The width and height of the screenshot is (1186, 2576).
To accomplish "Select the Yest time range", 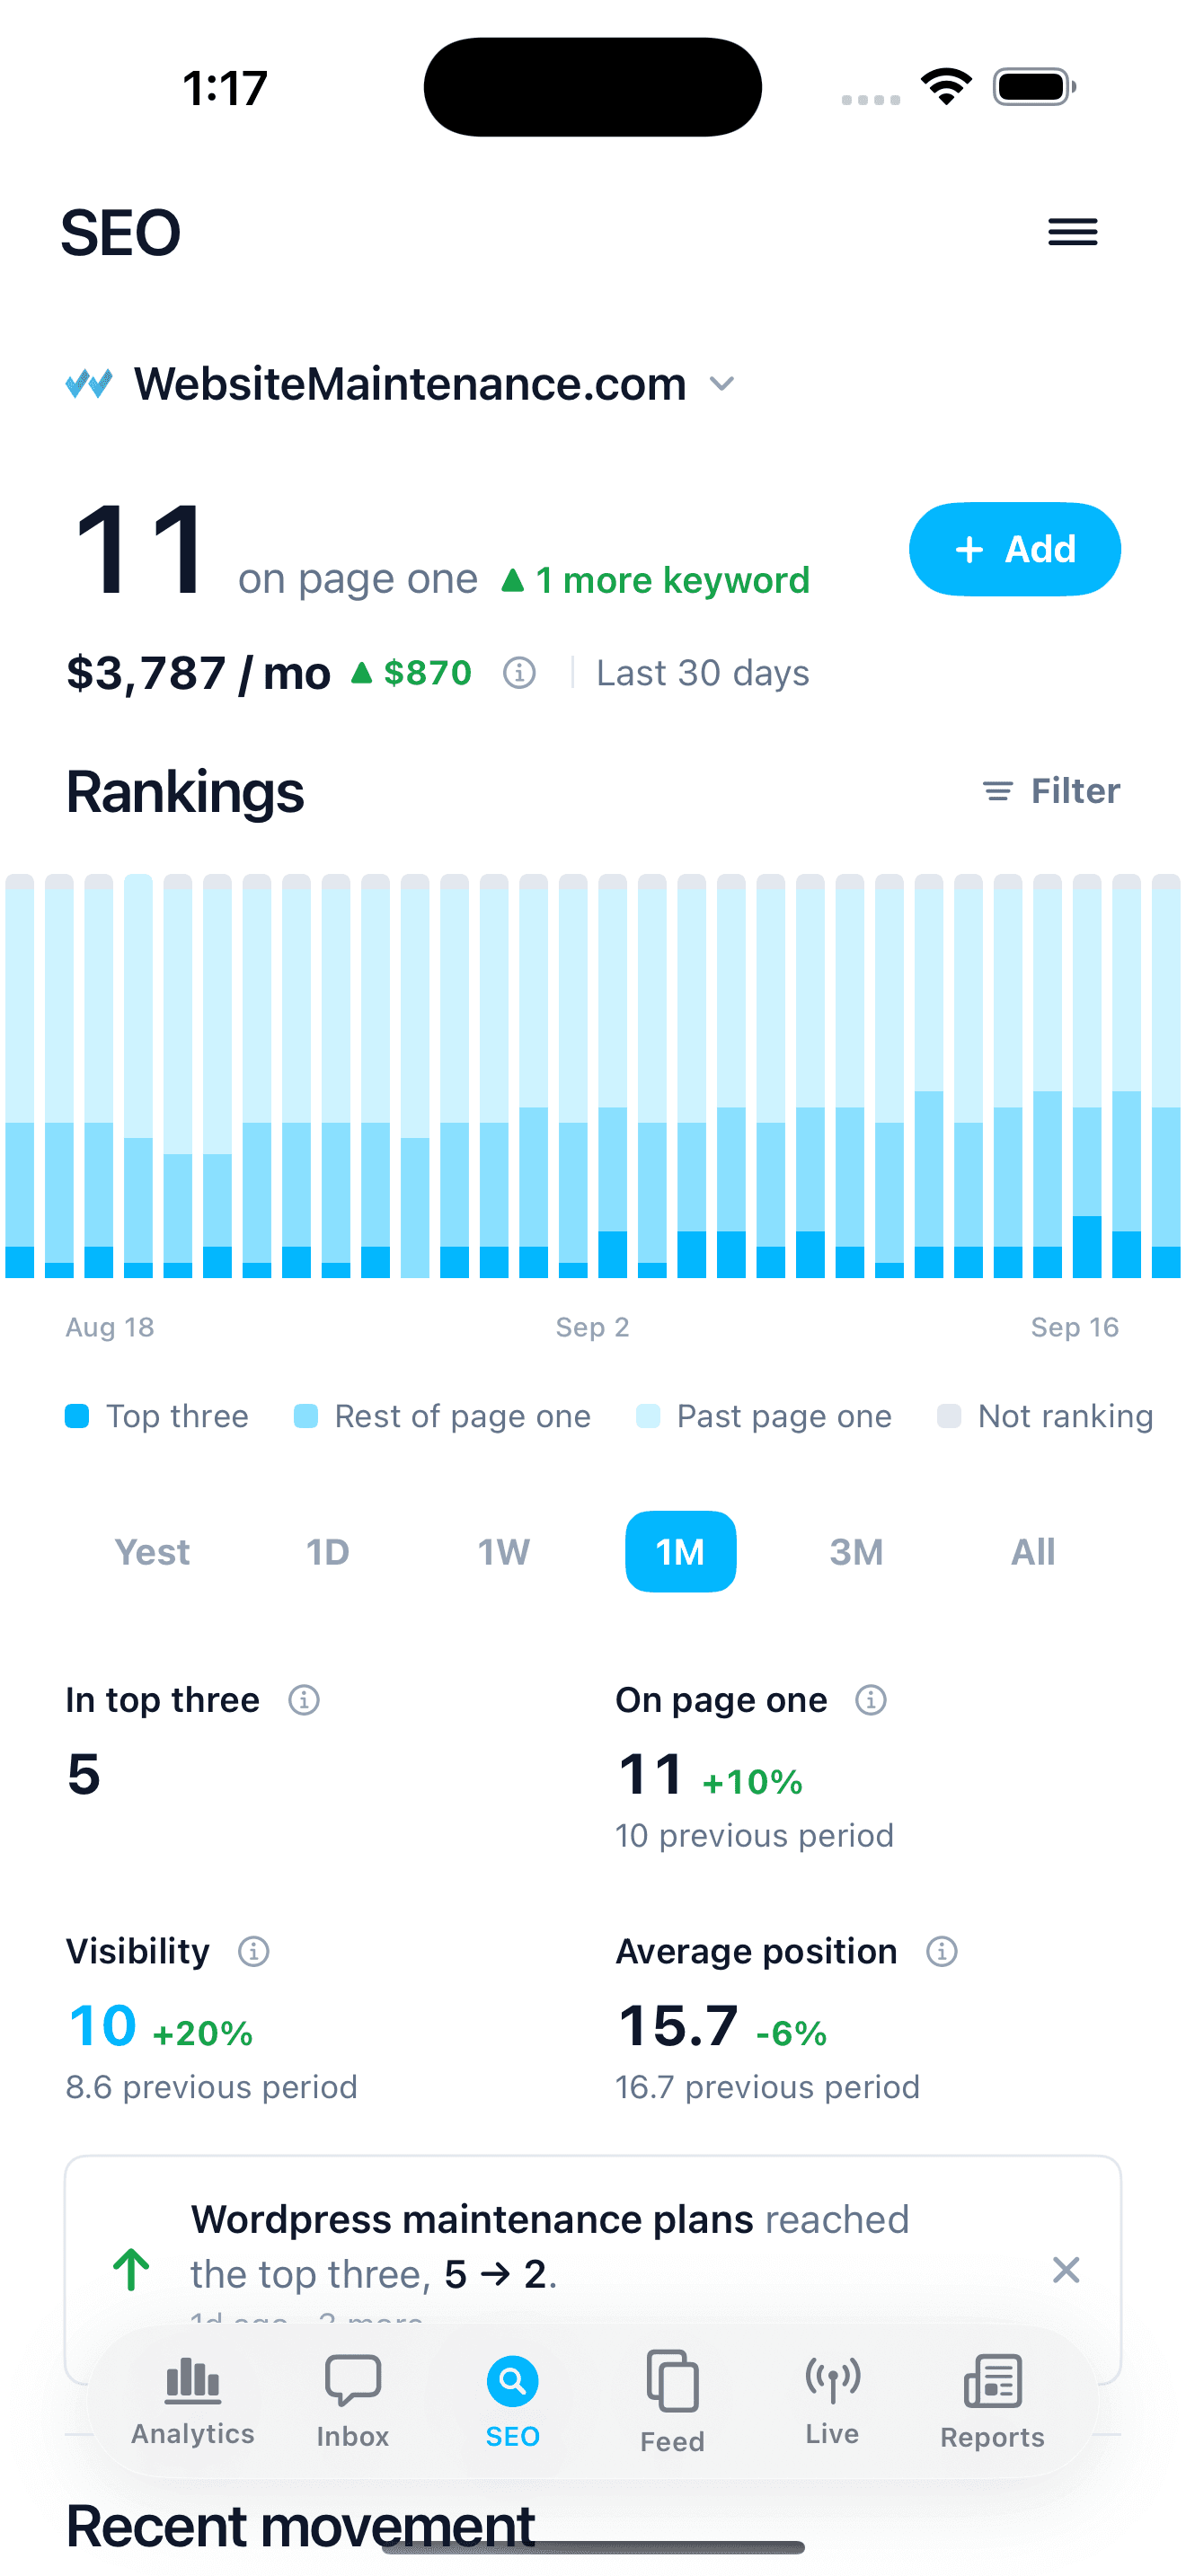I will (152, 1552).
